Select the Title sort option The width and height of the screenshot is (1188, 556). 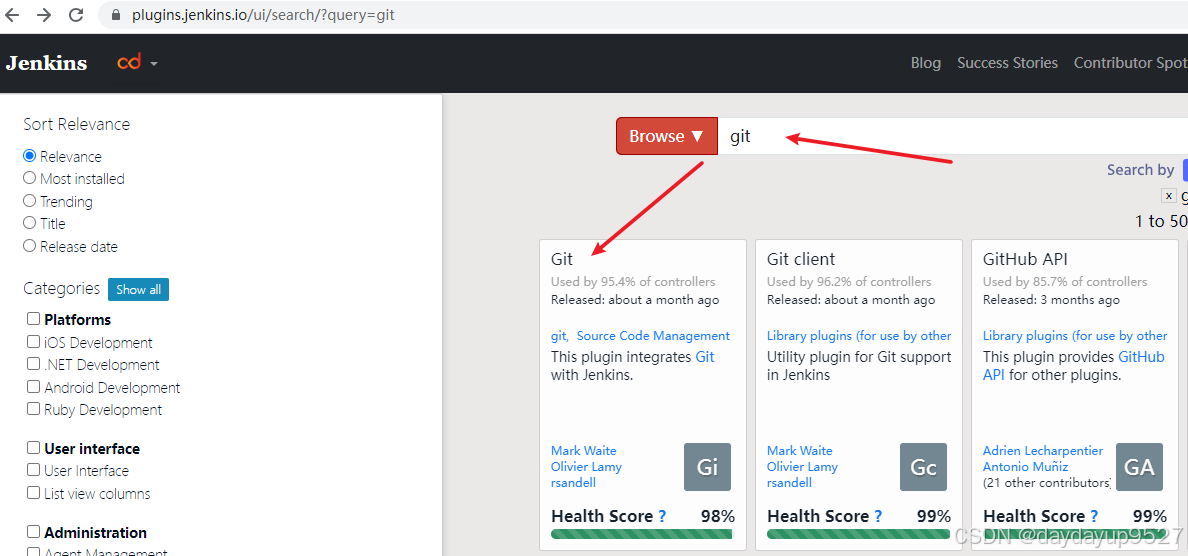30,223
